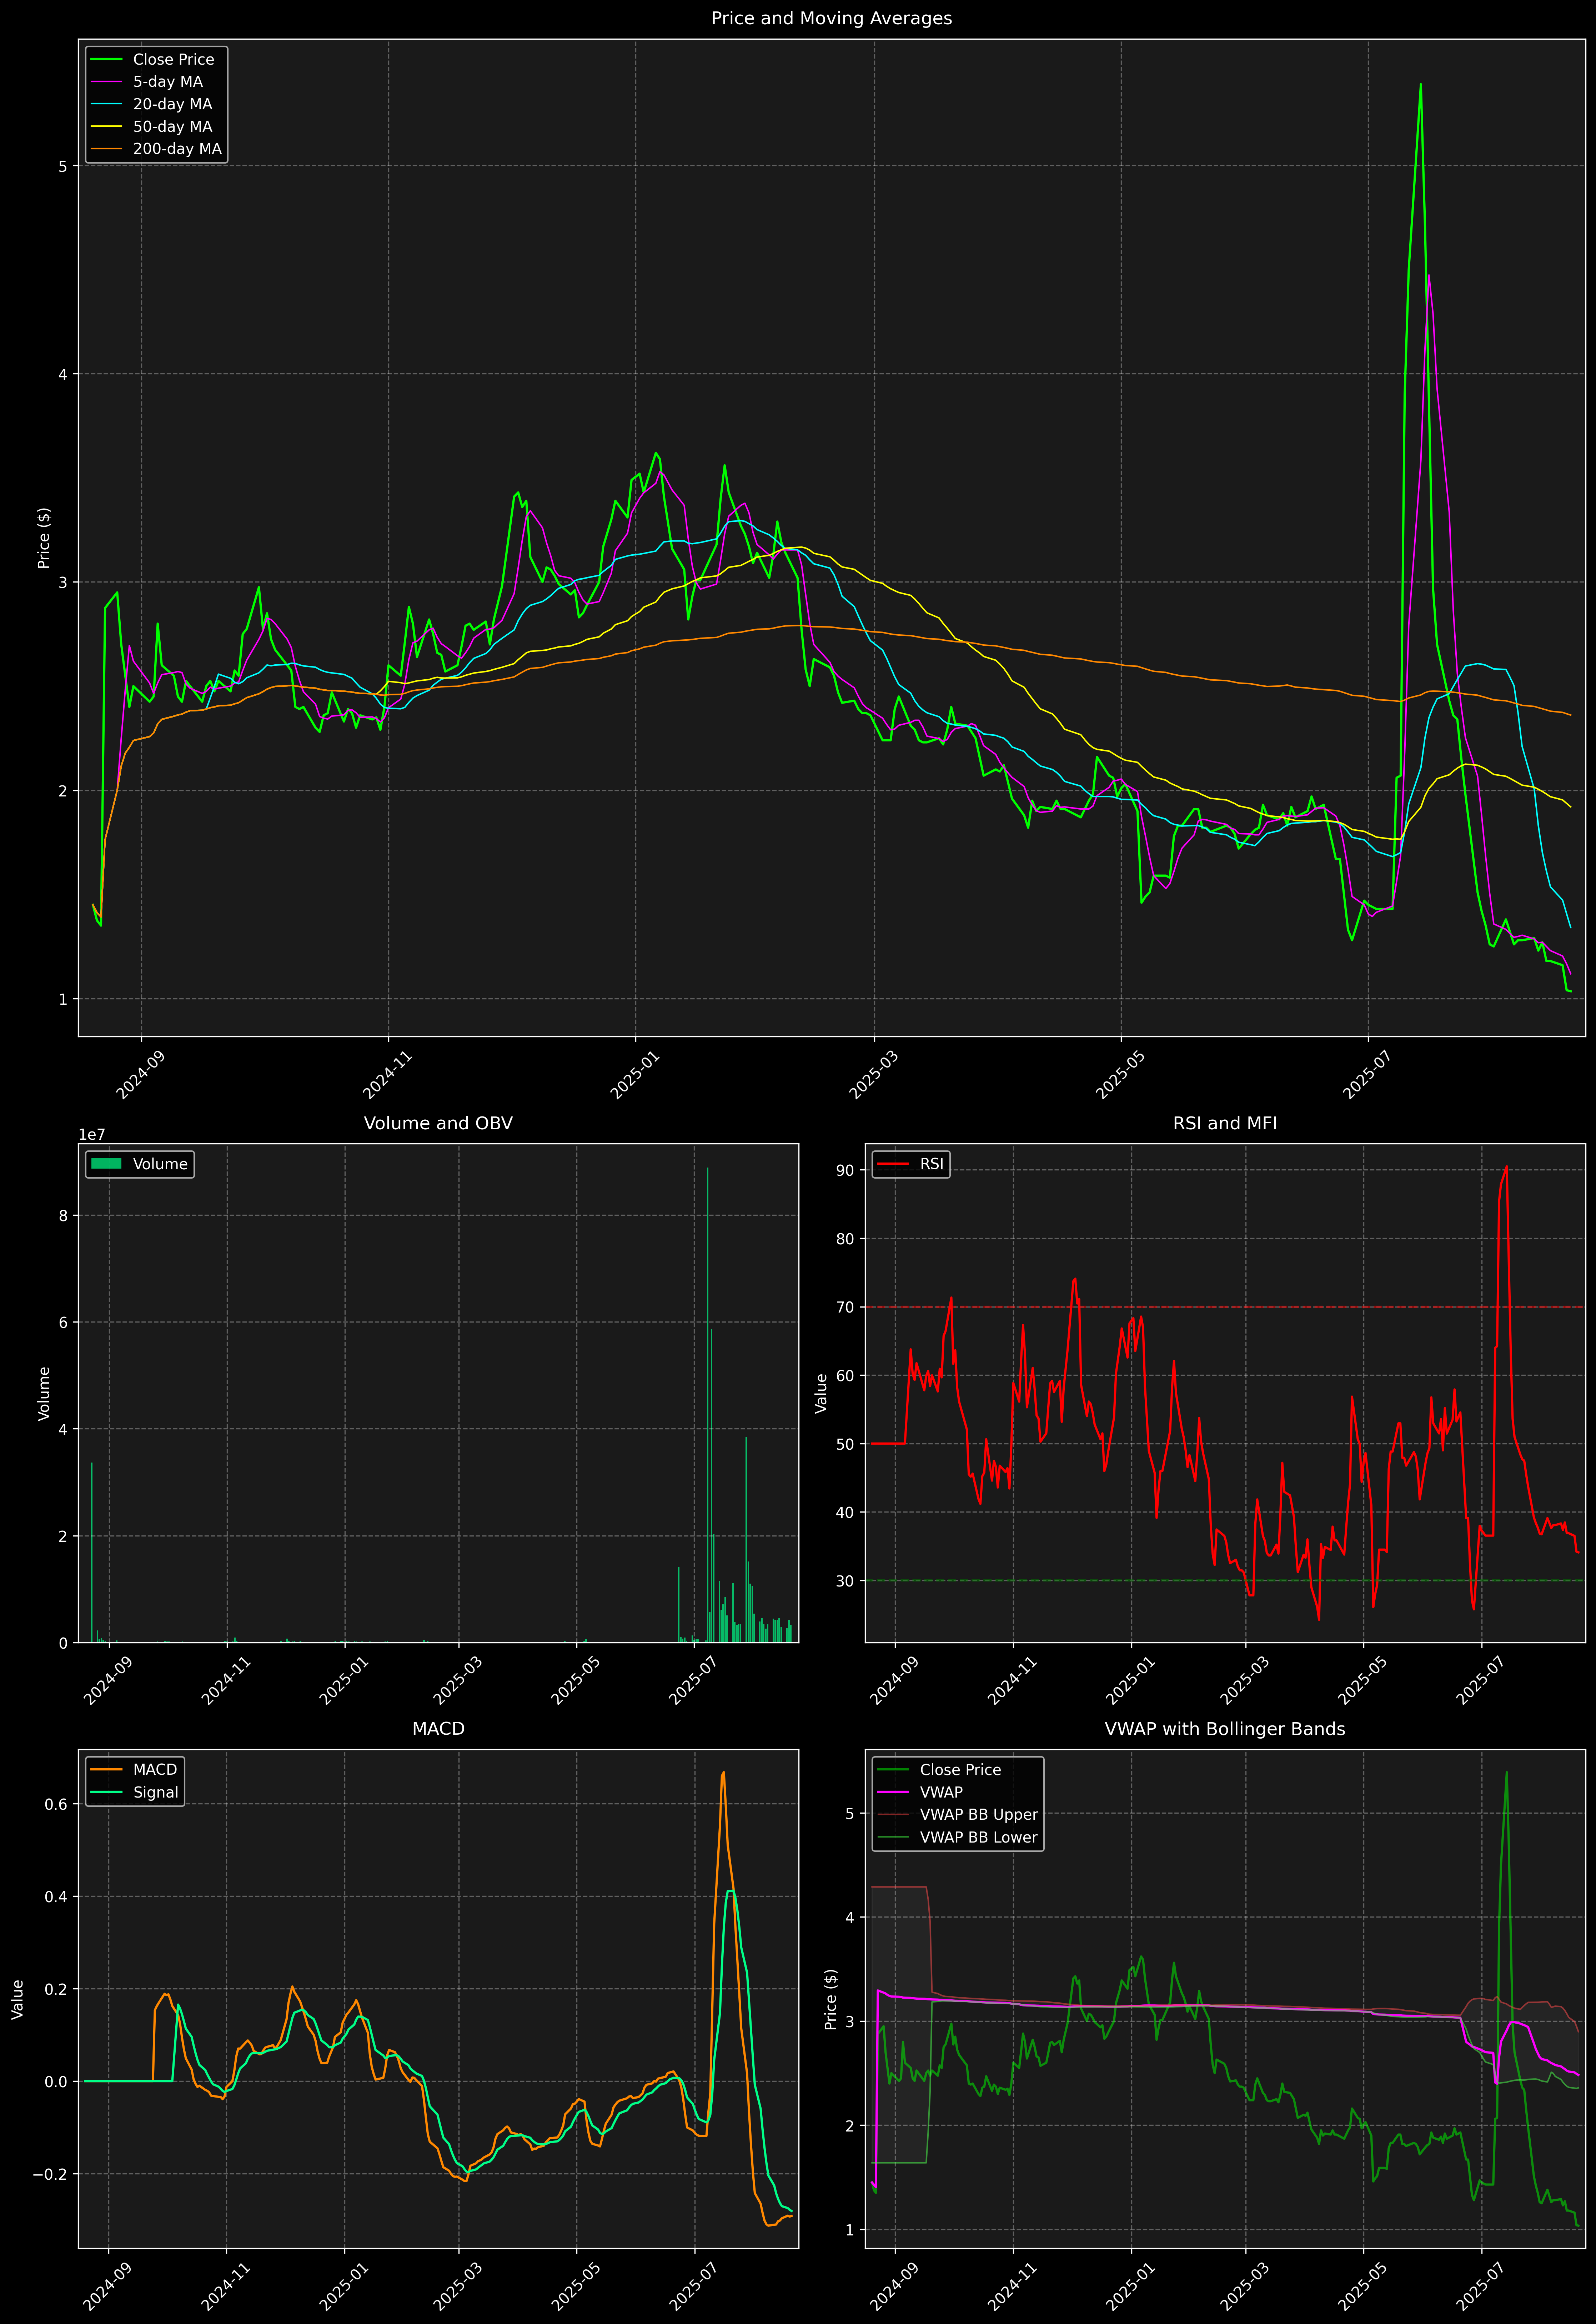Click the 5-day MA legend line
Image resolution: width=1596 pixels, height=2324 pixels.
(106, 82)
